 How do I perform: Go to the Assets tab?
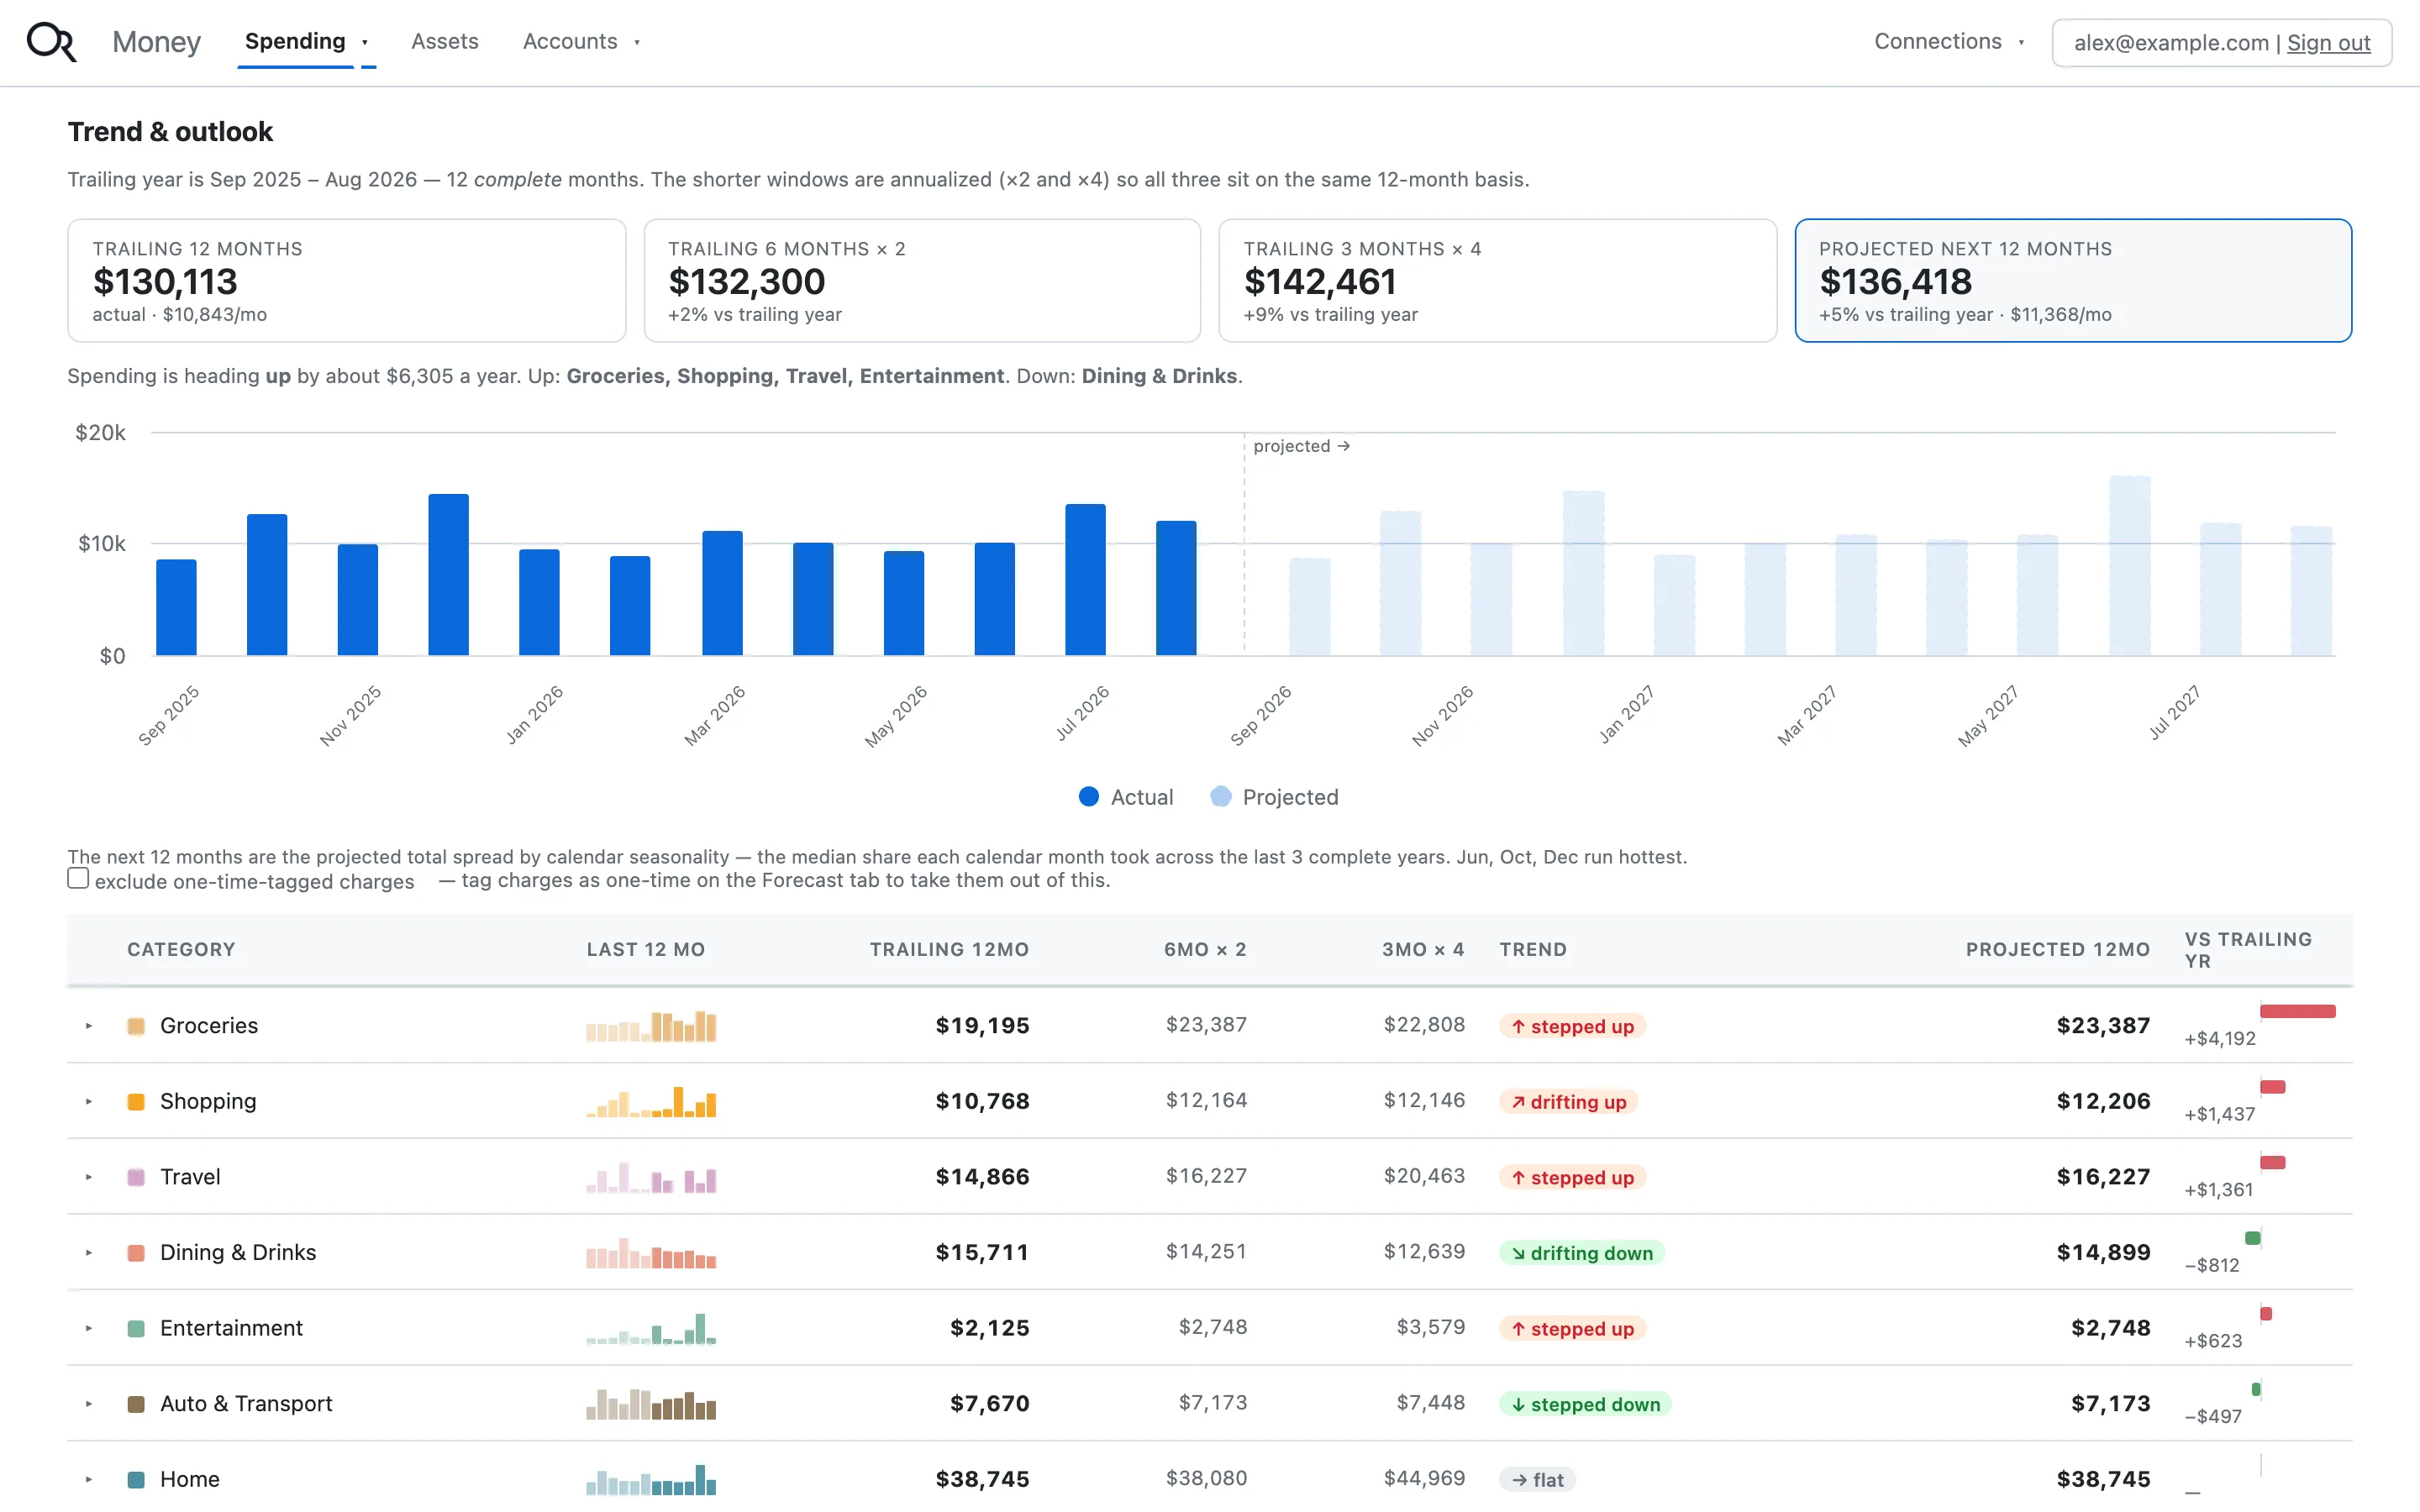click(x=445, y=42)
